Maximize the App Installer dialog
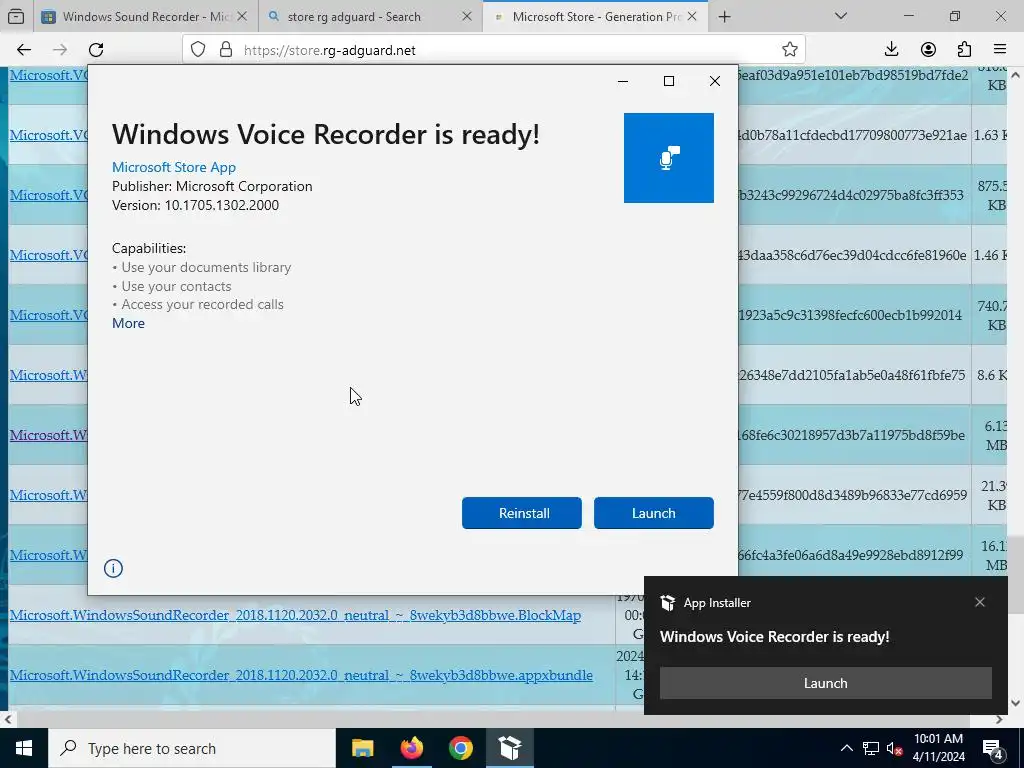The image size is (1024, 768). [x=669, y=81]
